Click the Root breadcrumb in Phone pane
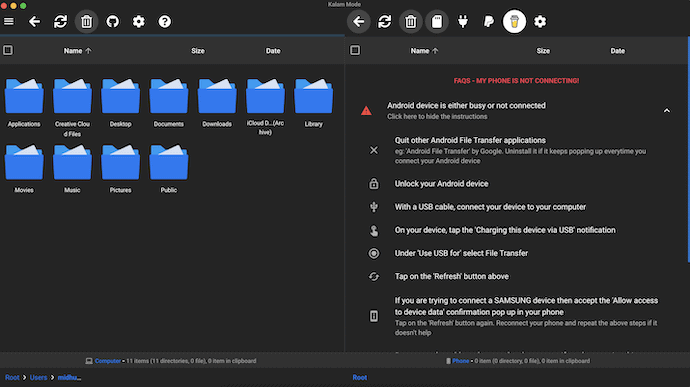 (360, 377)
